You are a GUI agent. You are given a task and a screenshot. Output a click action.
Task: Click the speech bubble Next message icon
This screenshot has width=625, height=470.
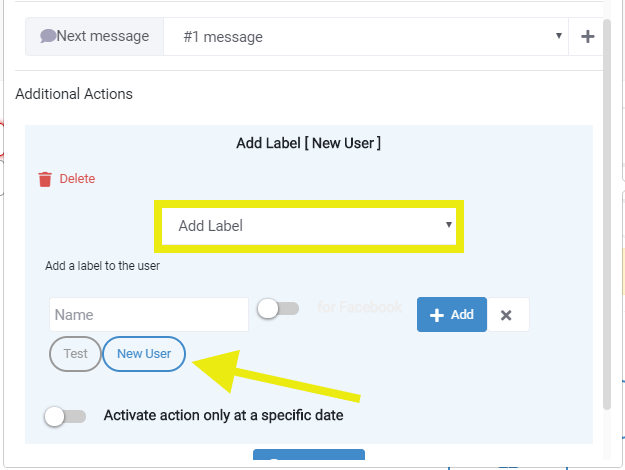tap(48, 36)
